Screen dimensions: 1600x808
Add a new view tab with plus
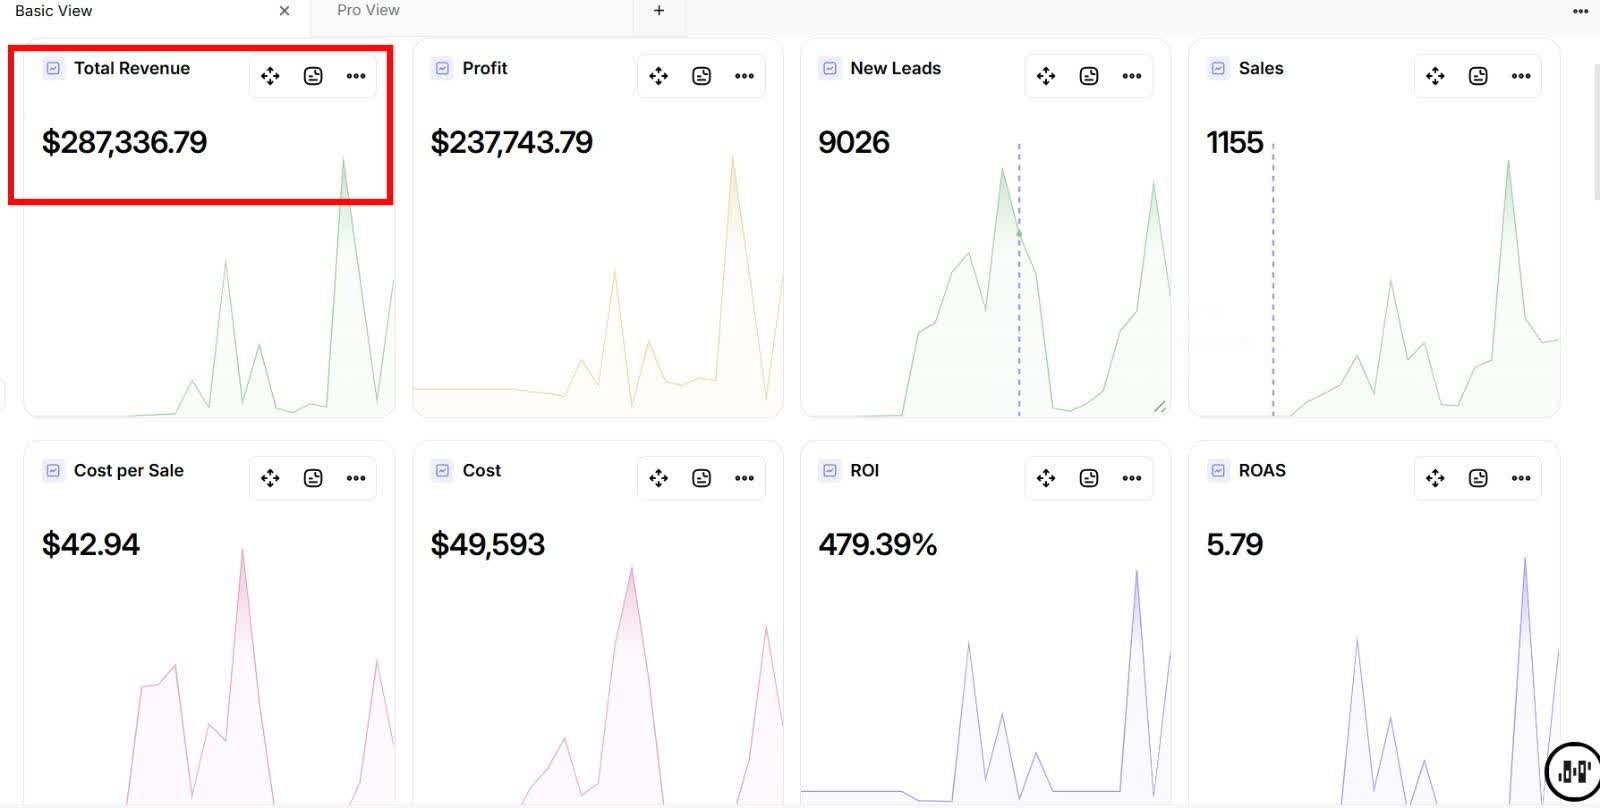pos(659,10)
